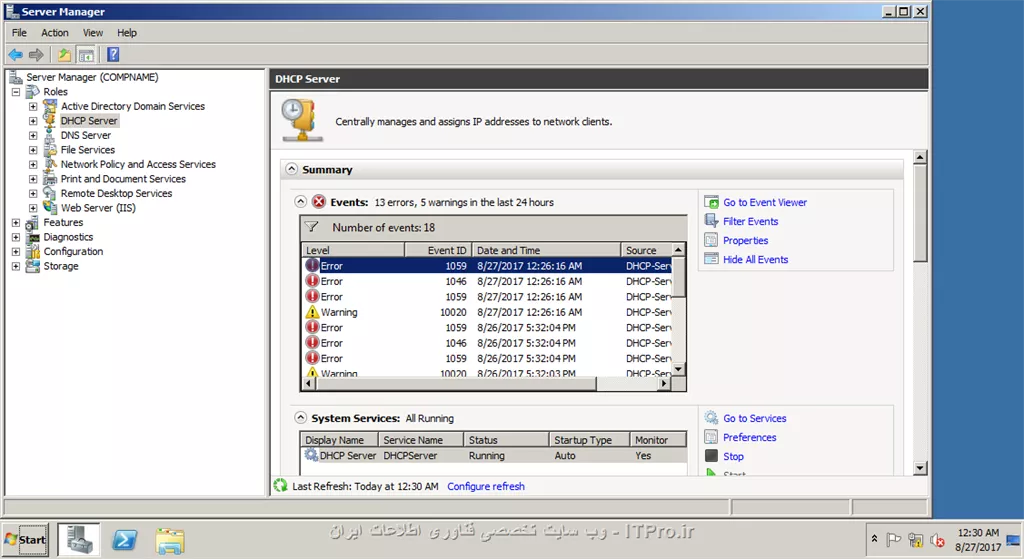Click the volume muted tray icon
1024x559 pixels.
coord(937,540)
